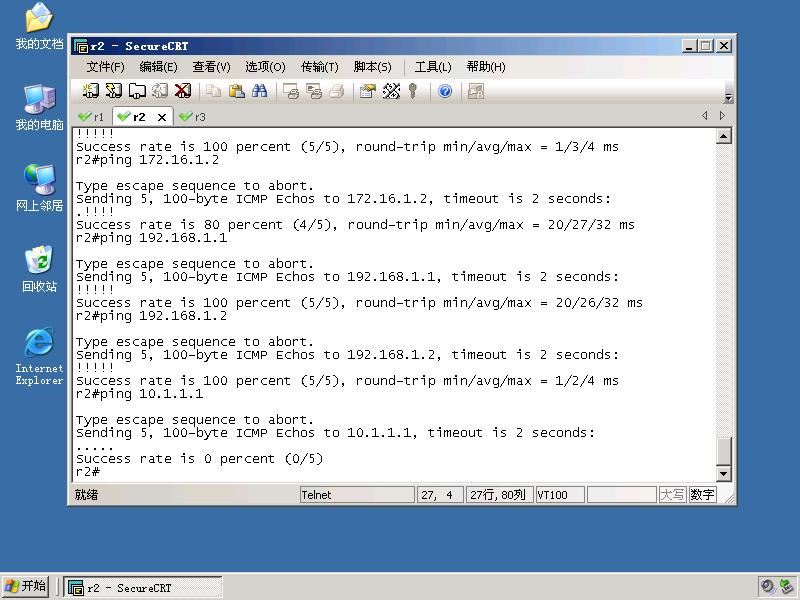The height and width of the screenshot is (600, 800).
Task: Click the Copy toolbar icon
Action: (x=213, y=91)
